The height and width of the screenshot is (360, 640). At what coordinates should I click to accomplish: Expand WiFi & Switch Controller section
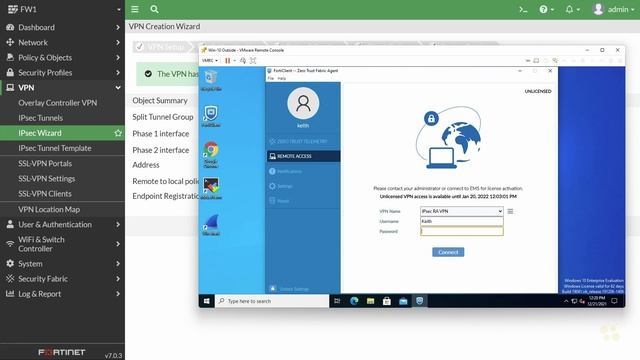62,244
